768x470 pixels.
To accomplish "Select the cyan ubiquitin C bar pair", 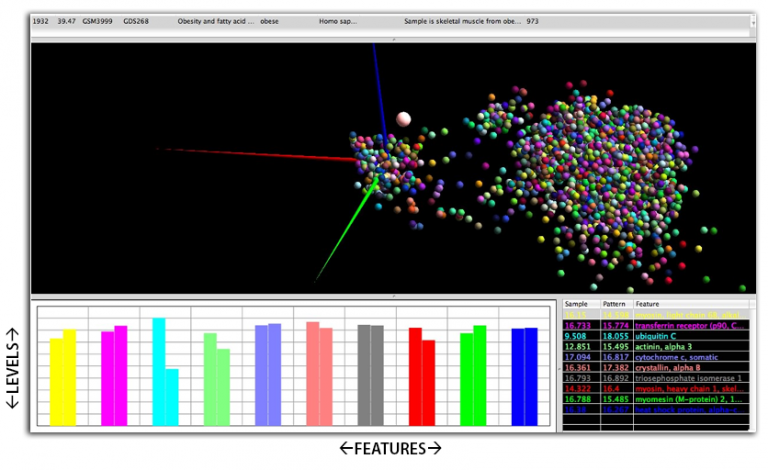I will 165,372.
